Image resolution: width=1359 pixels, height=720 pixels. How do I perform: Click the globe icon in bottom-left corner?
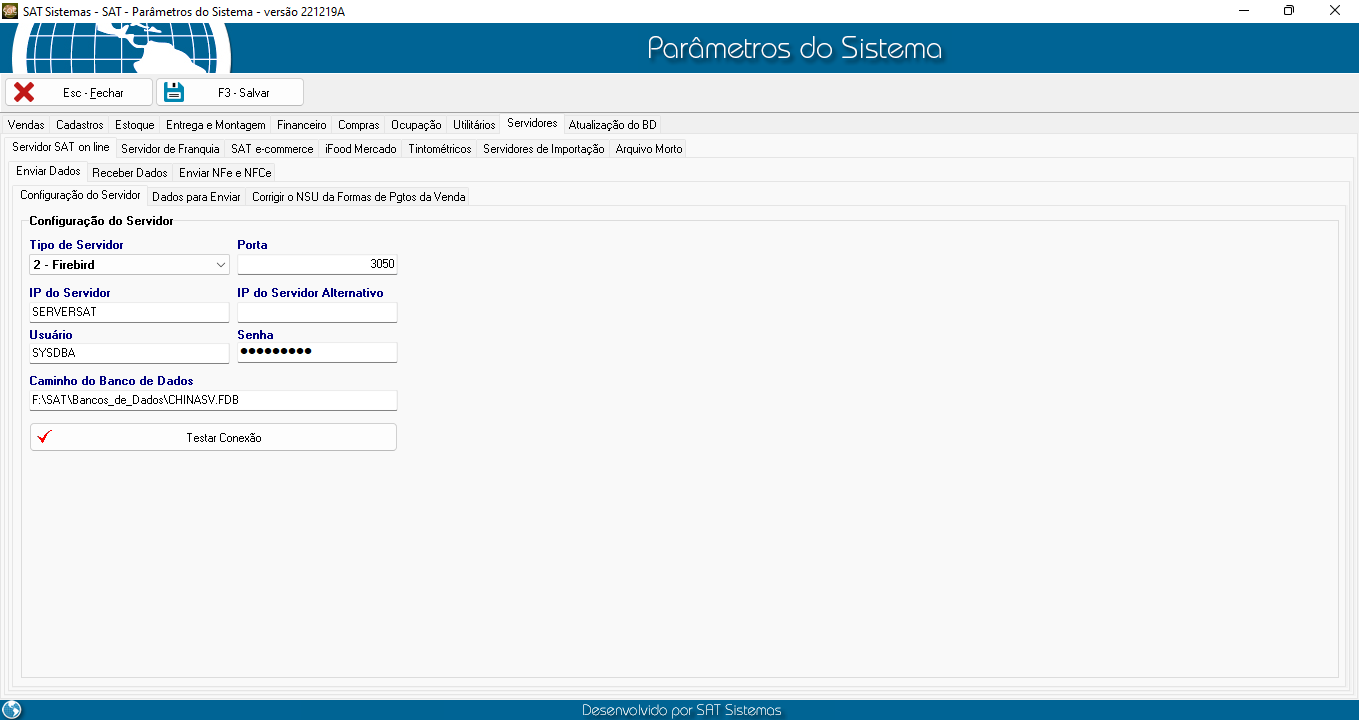point(12,710)
